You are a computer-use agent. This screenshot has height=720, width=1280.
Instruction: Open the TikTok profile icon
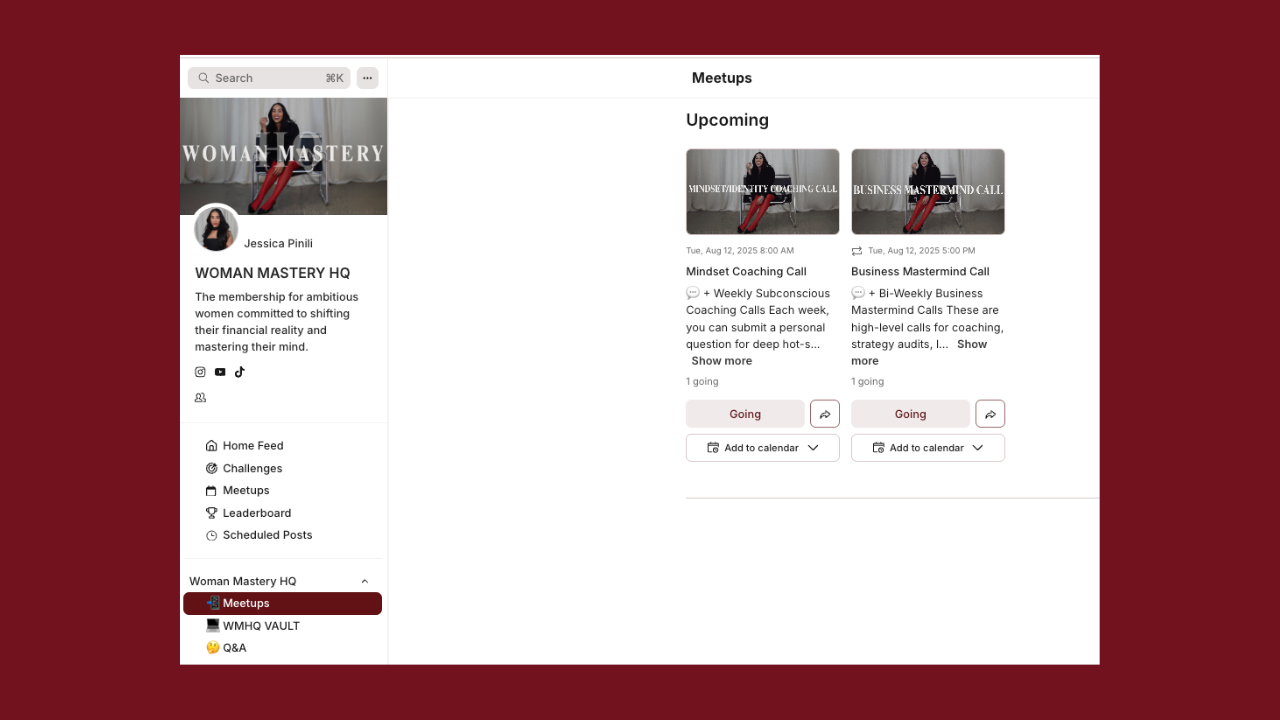tap(240, 372)
